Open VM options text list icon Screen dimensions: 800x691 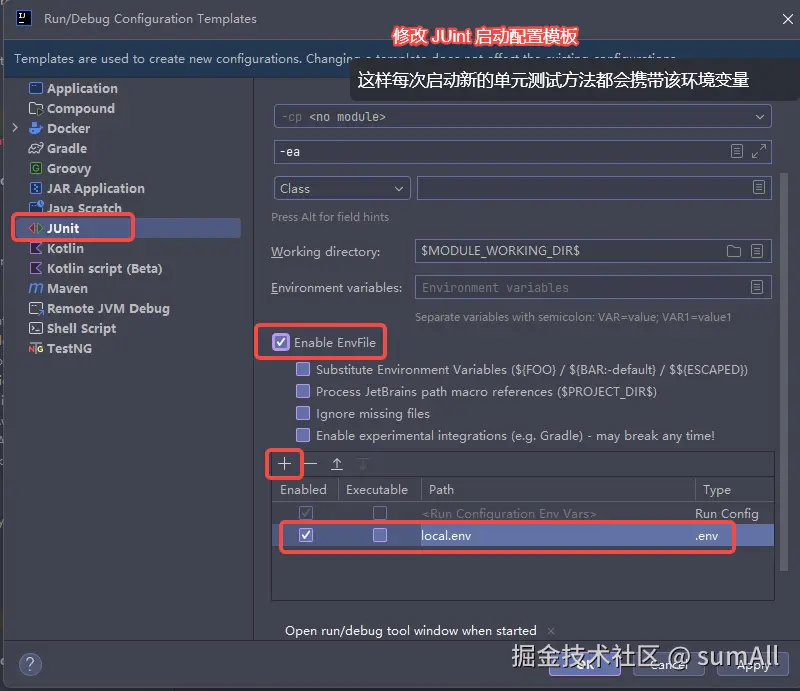click(736, 151)
